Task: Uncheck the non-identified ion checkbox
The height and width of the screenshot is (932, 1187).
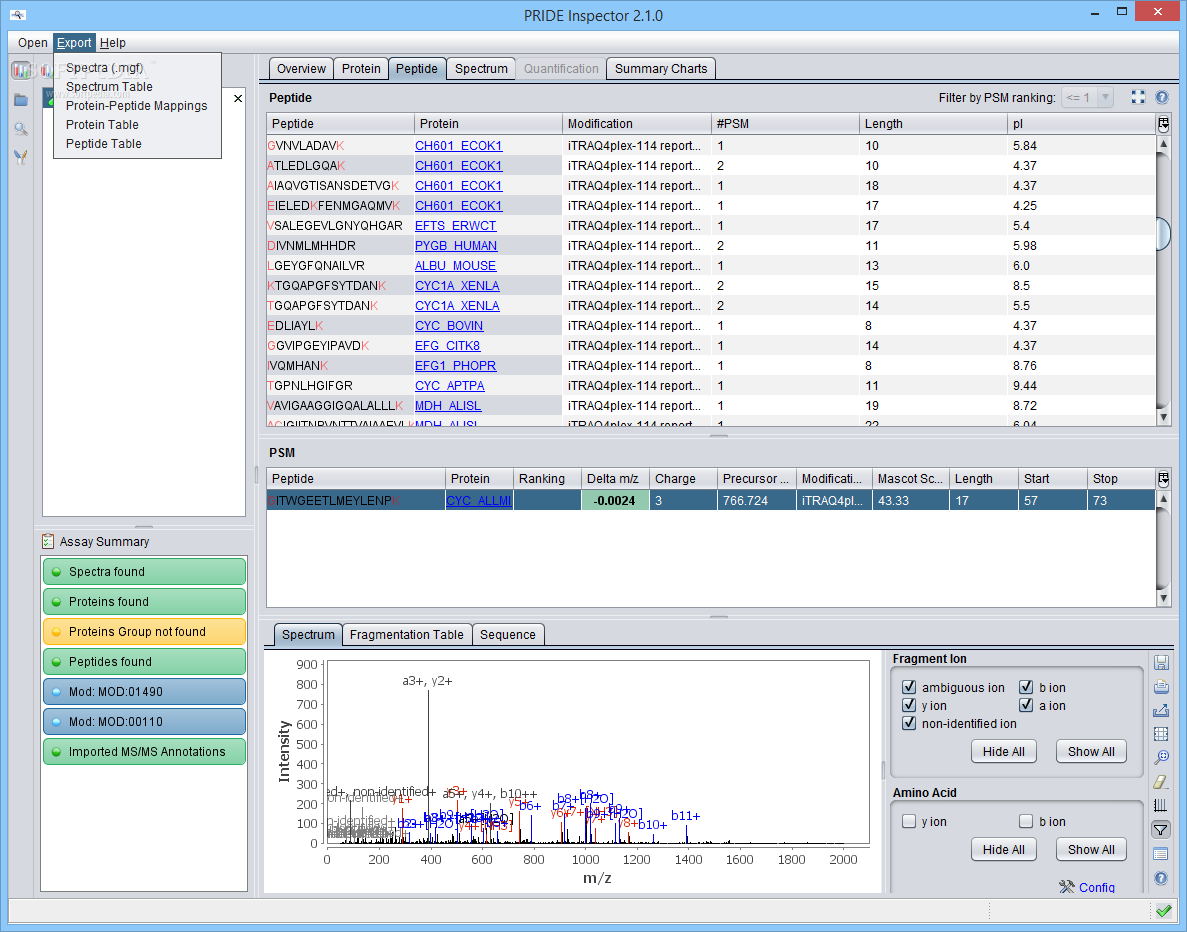Action: pos(909,723)
